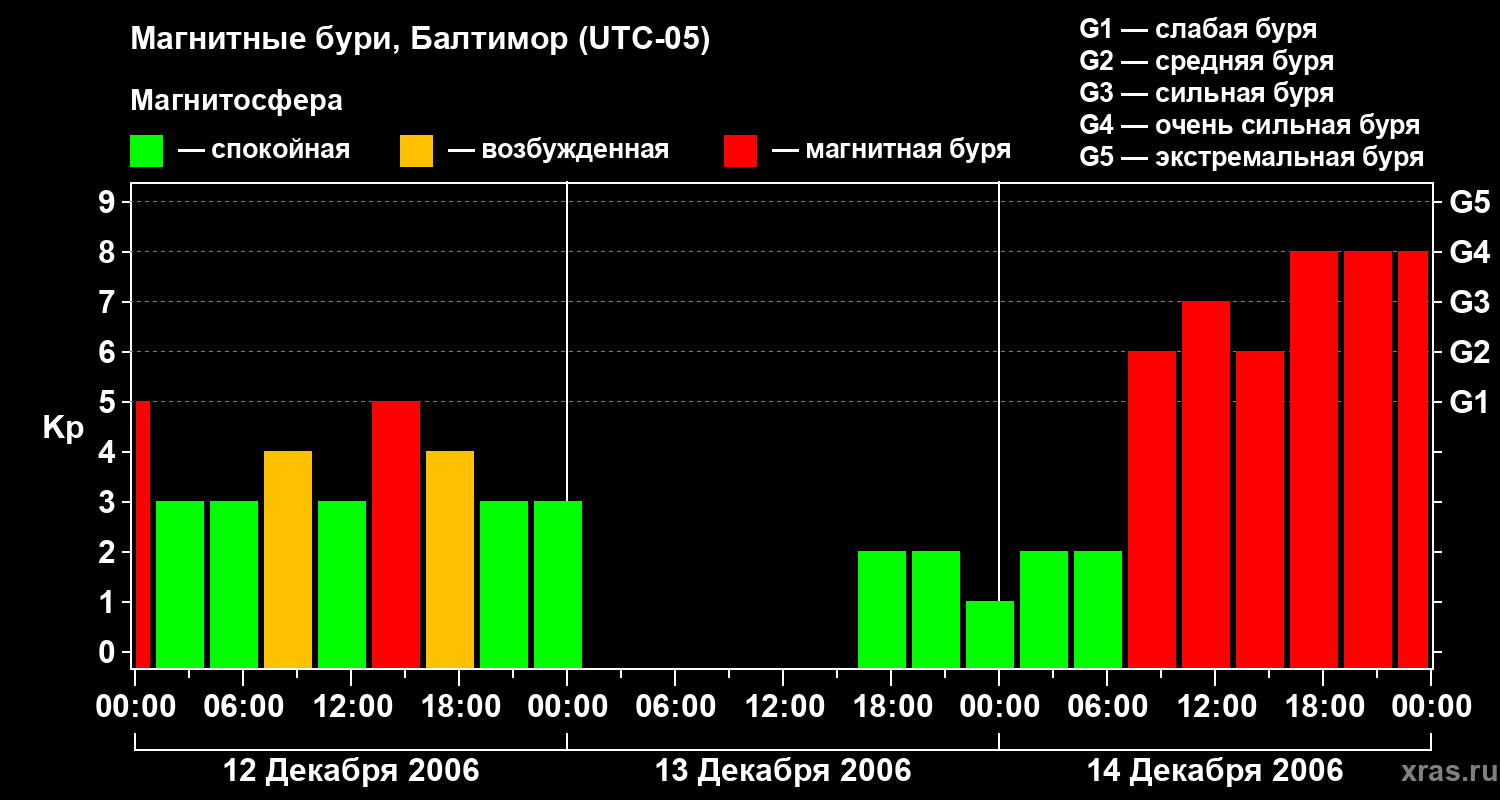Image resolution: width=1500 pixels, height=800 pixels.
Task: Click the last narrow red Kp 8 bar
Action: pos(1413,459)
